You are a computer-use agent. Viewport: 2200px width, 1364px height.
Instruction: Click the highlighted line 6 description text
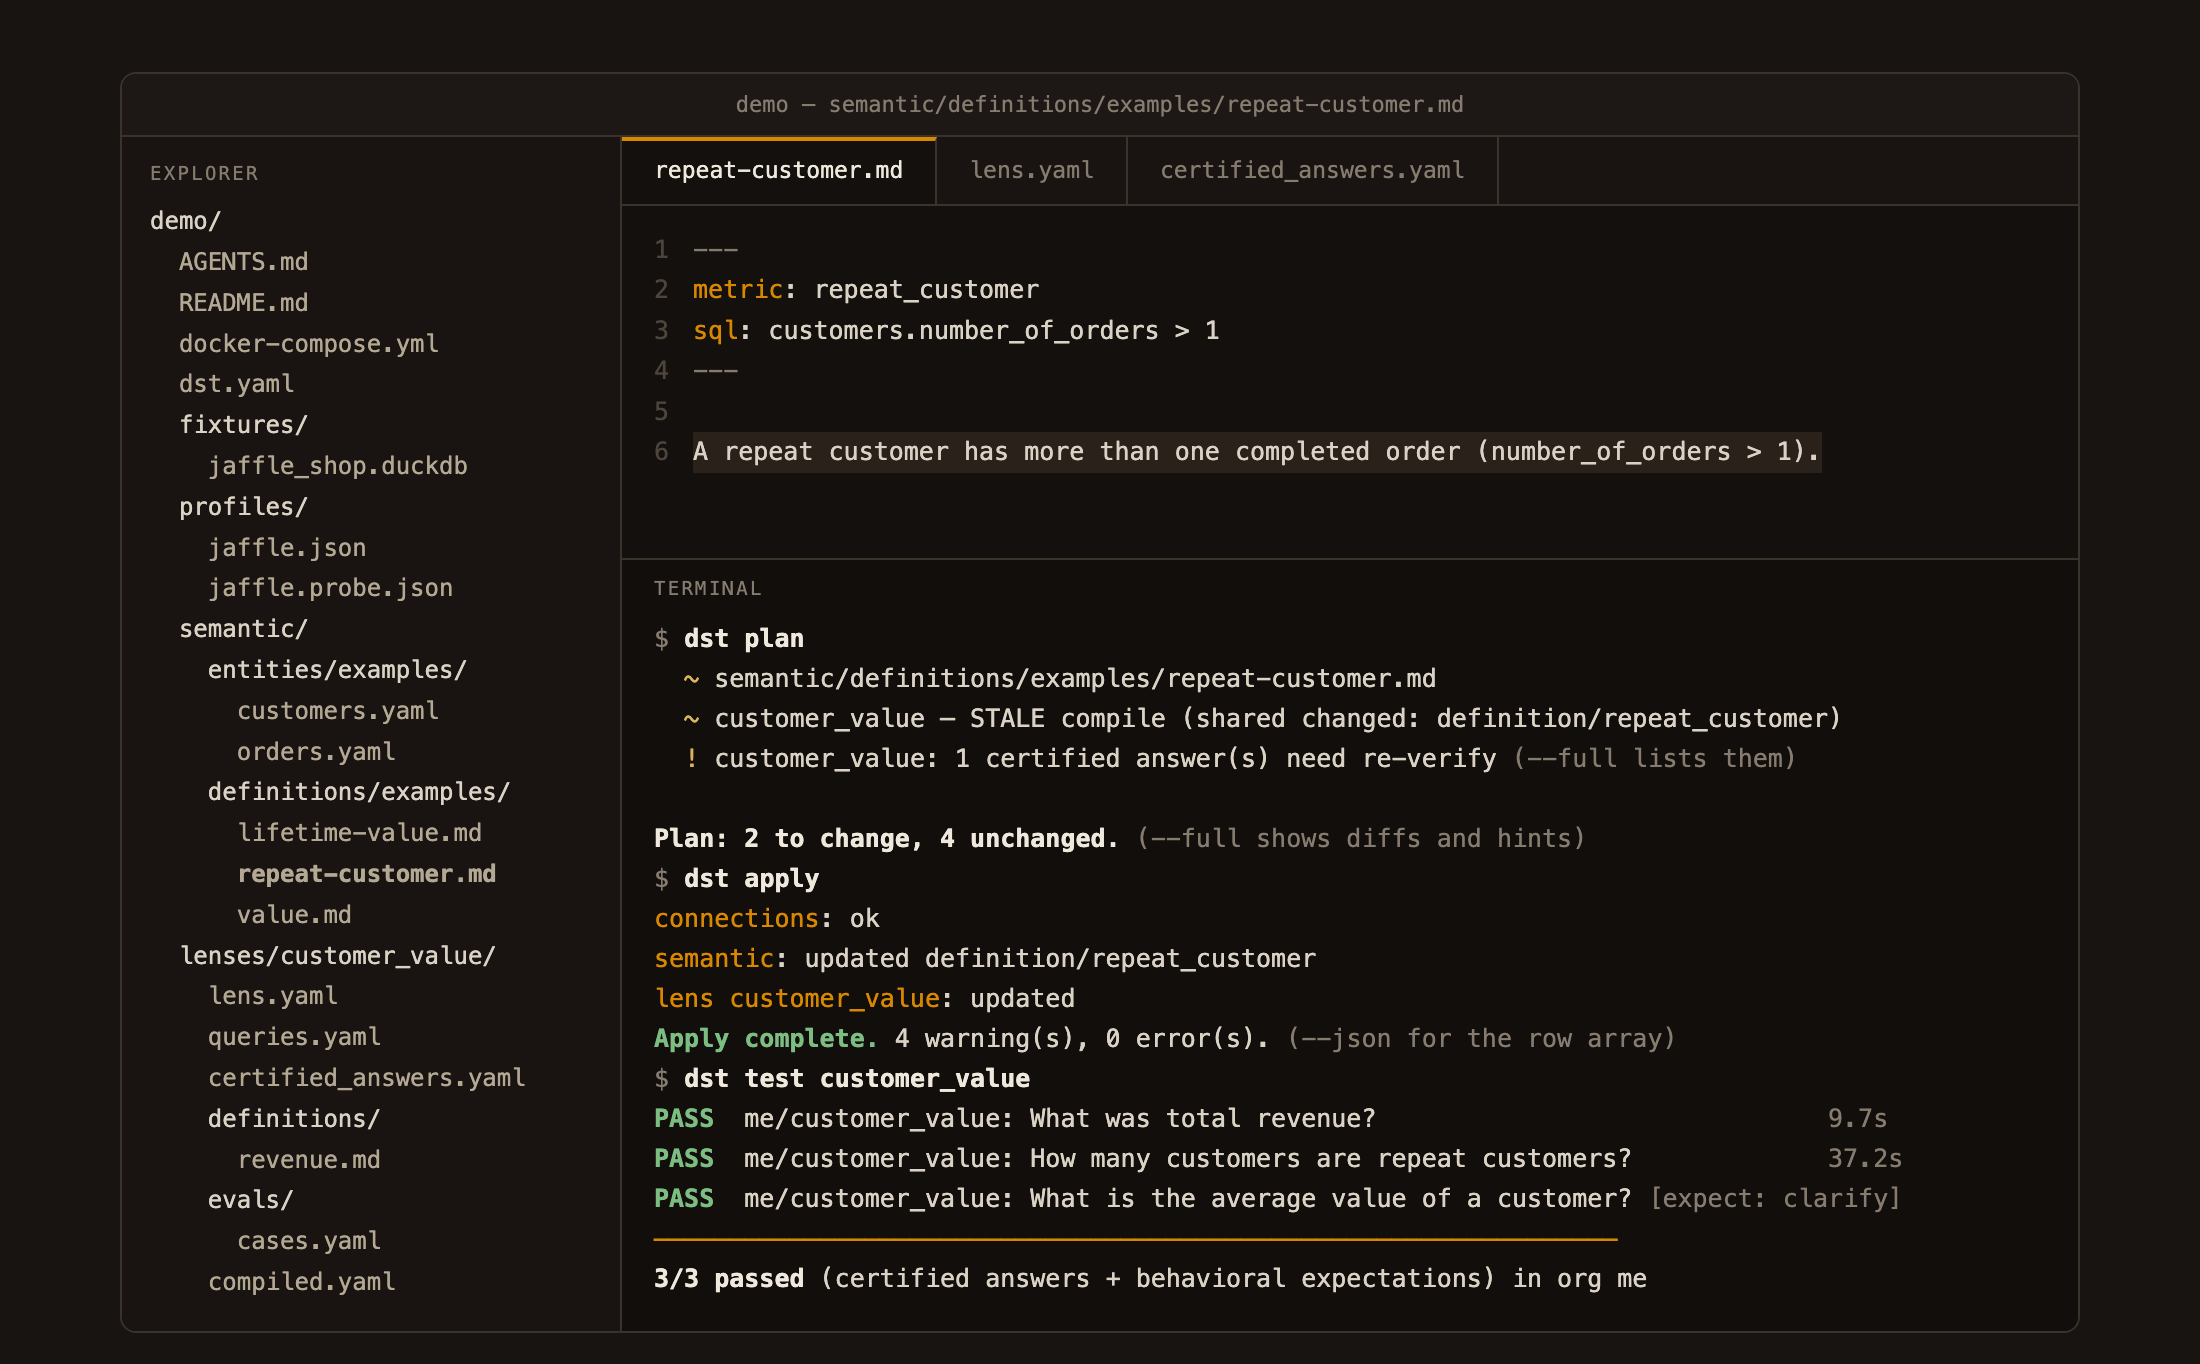(1256, 452)
